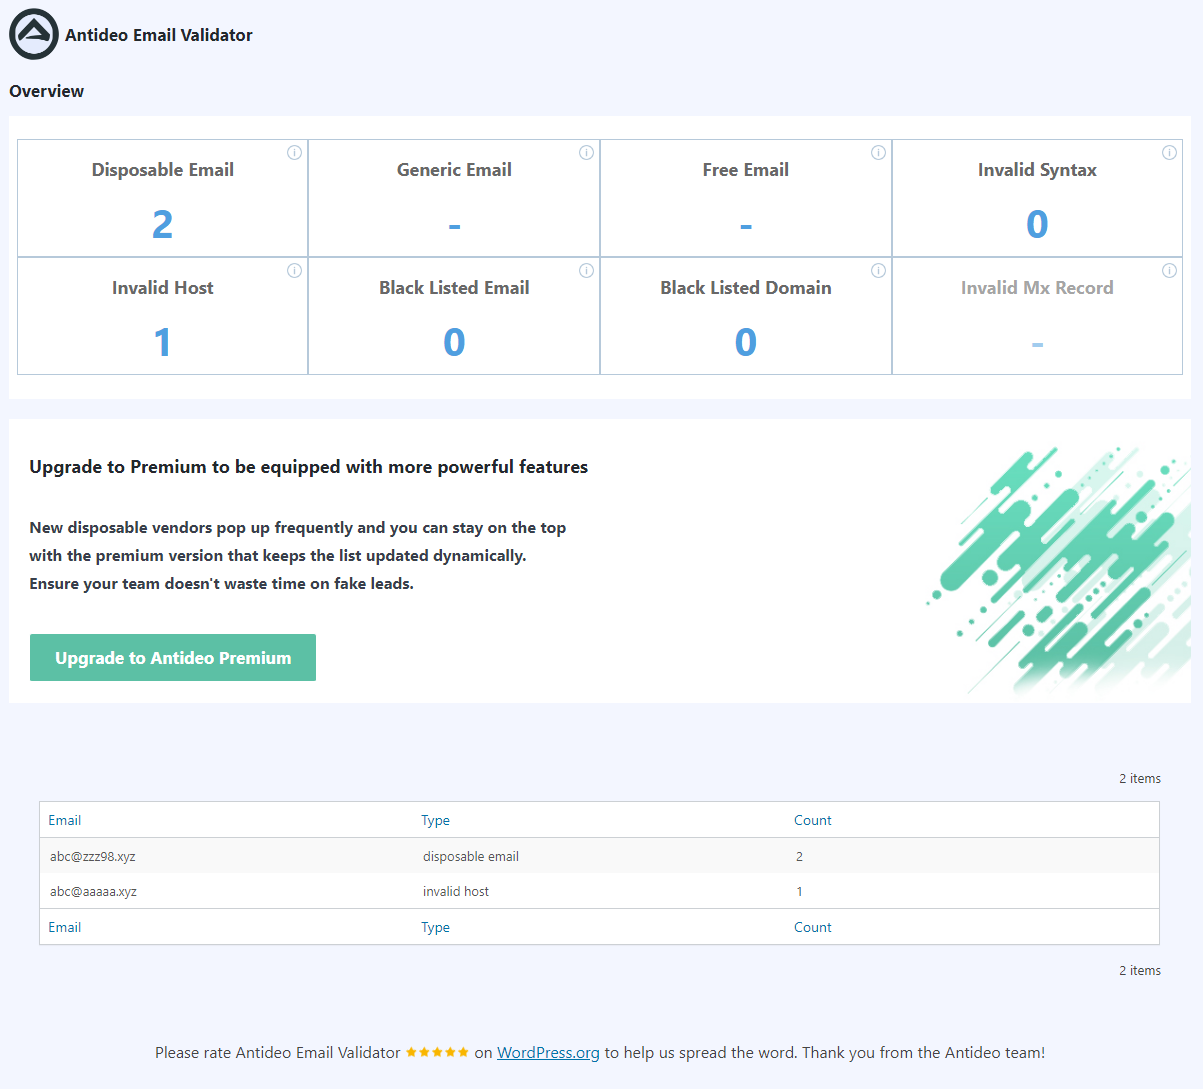
Task: Click count value 2 in abc@zzz98.xyz row
Action: click(800, 856)
